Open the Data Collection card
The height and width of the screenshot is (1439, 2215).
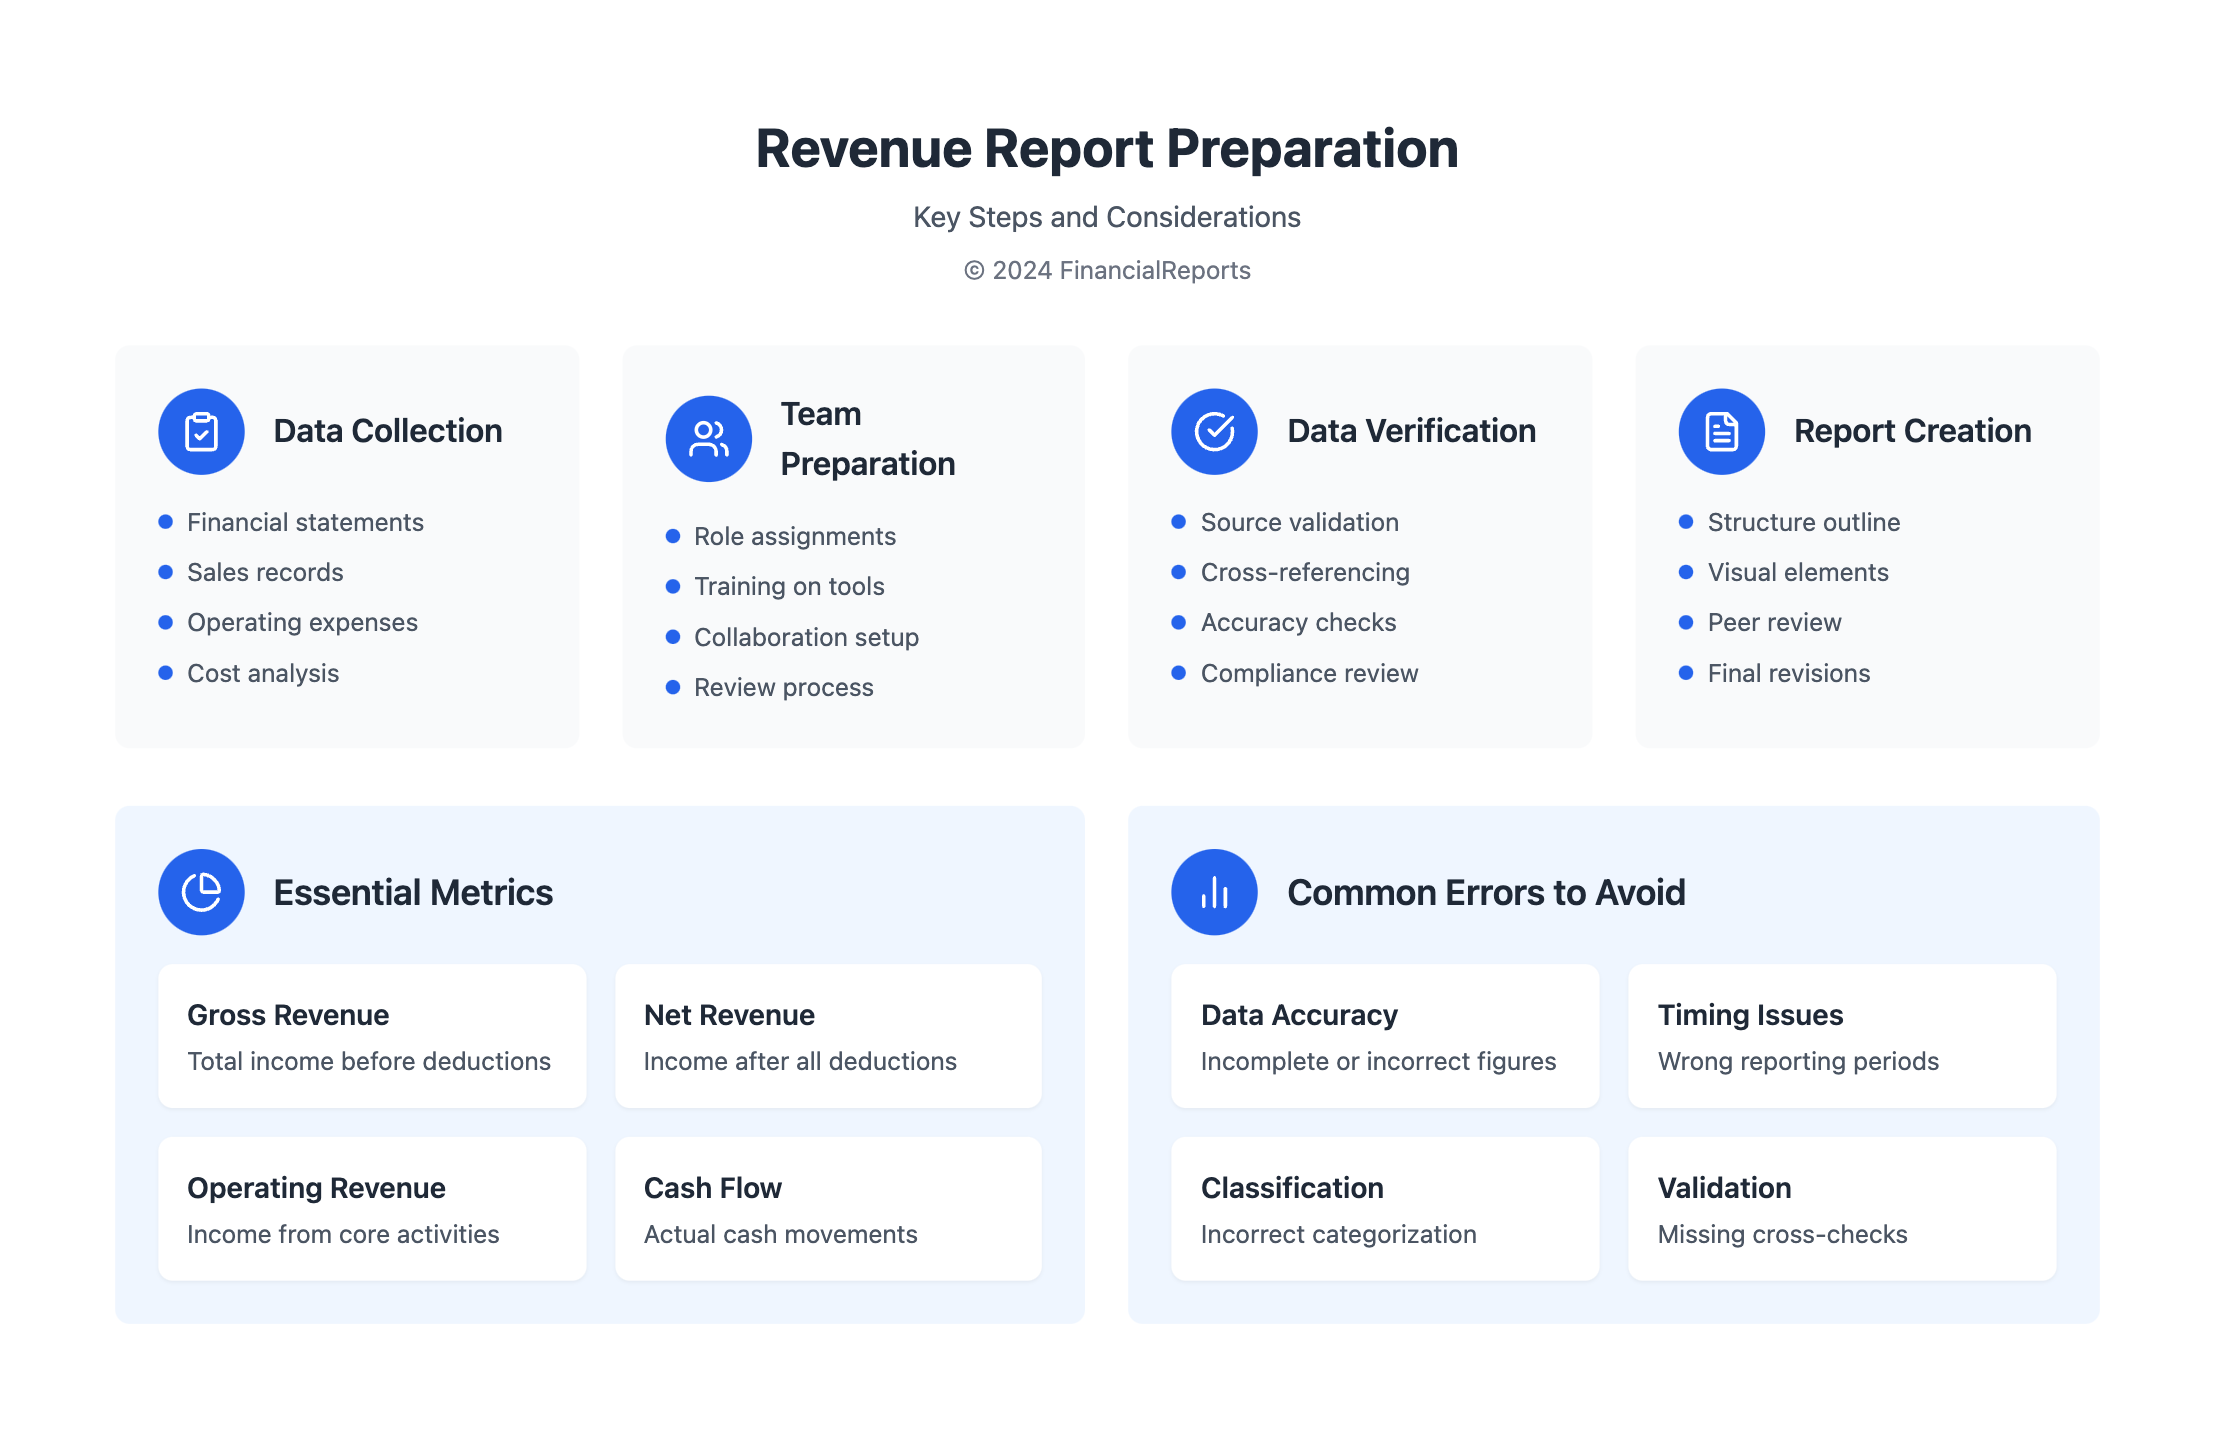347,545
